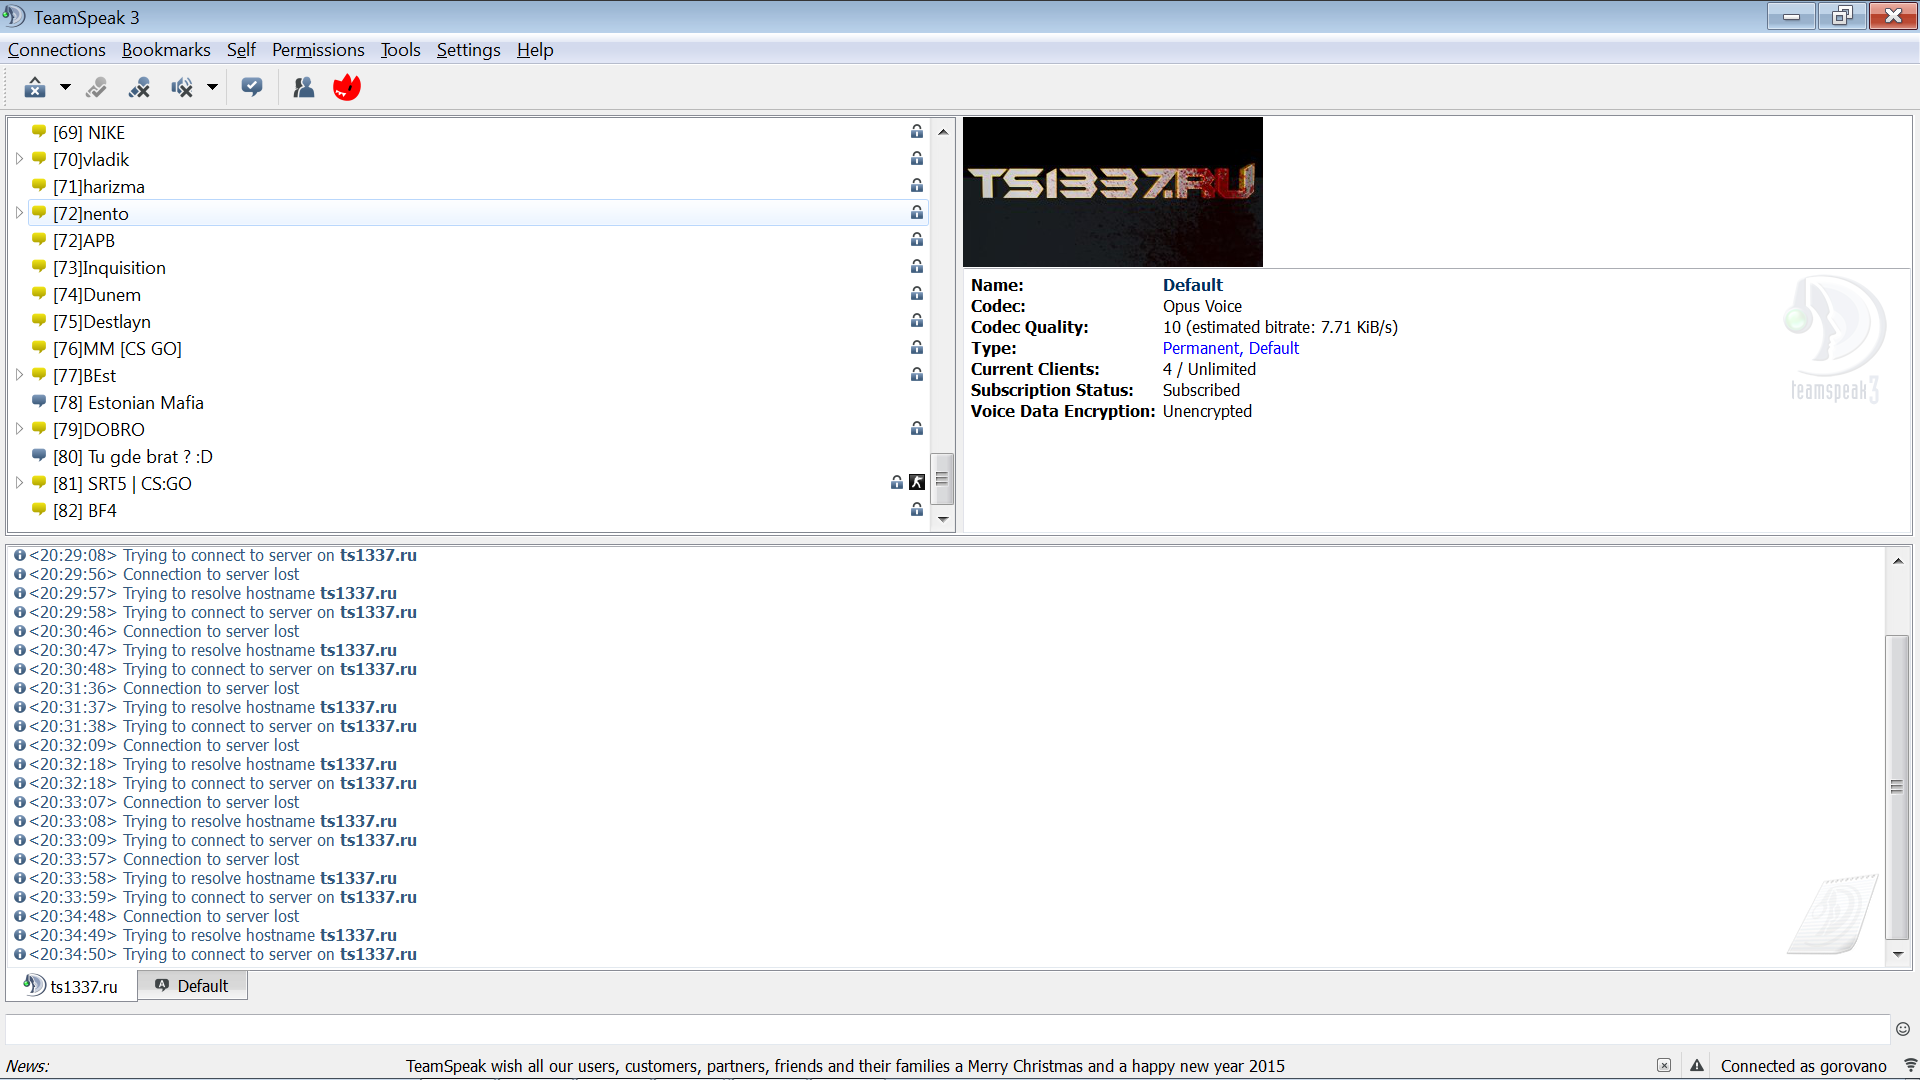The height and width of the screenshot is (1080, 1920).
Task: Open the emoticon smiley picker
Action: tap(1903, 1029)
